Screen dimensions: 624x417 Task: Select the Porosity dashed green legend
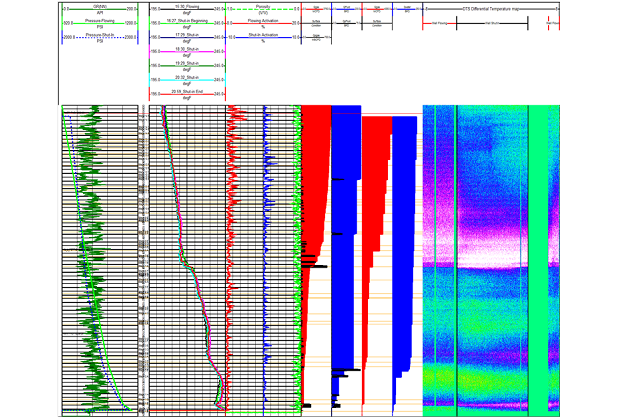263,6
